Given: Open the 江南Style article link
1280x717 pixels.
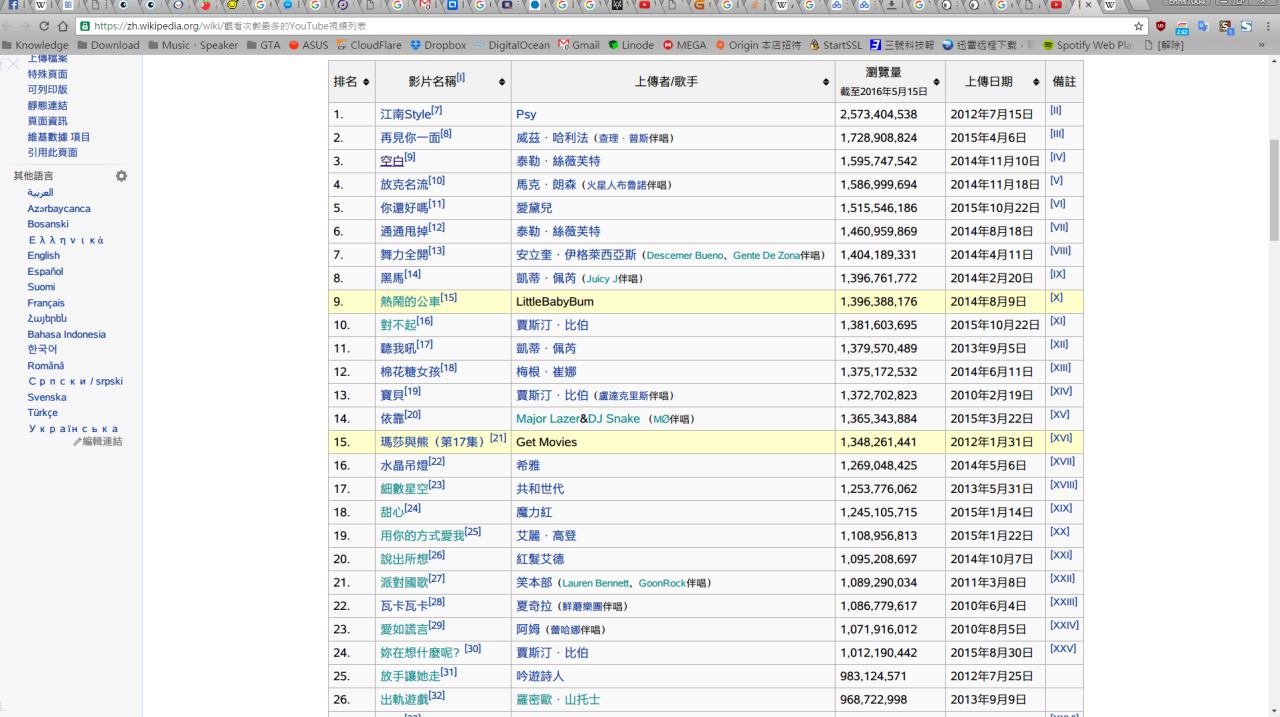Looking at the screenshot, I should tap(404, 114).
